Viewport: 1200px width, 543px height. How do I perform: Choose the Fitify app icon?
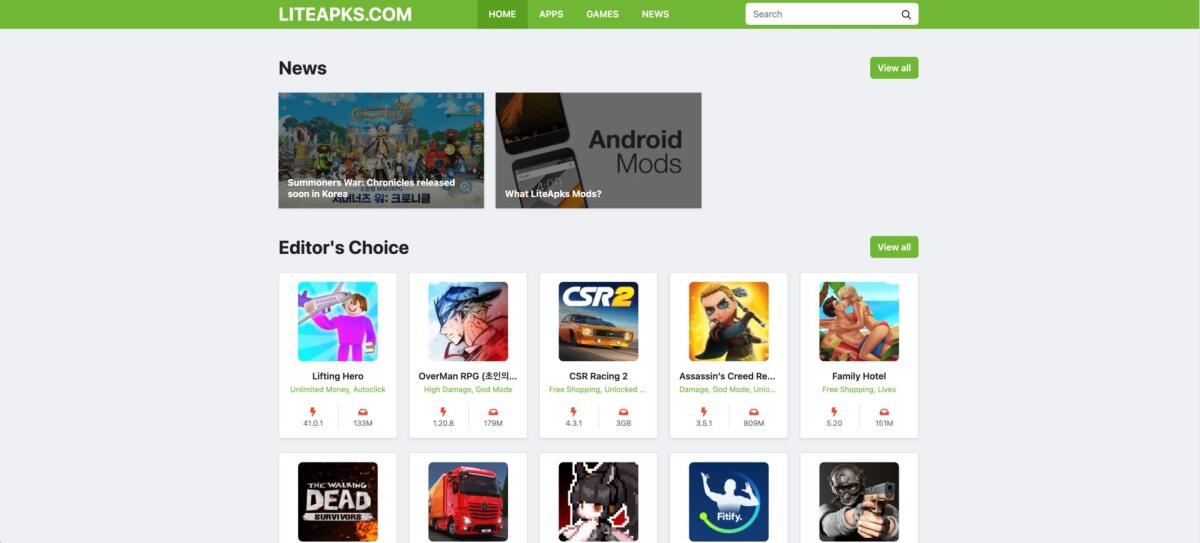pos(729,502)
